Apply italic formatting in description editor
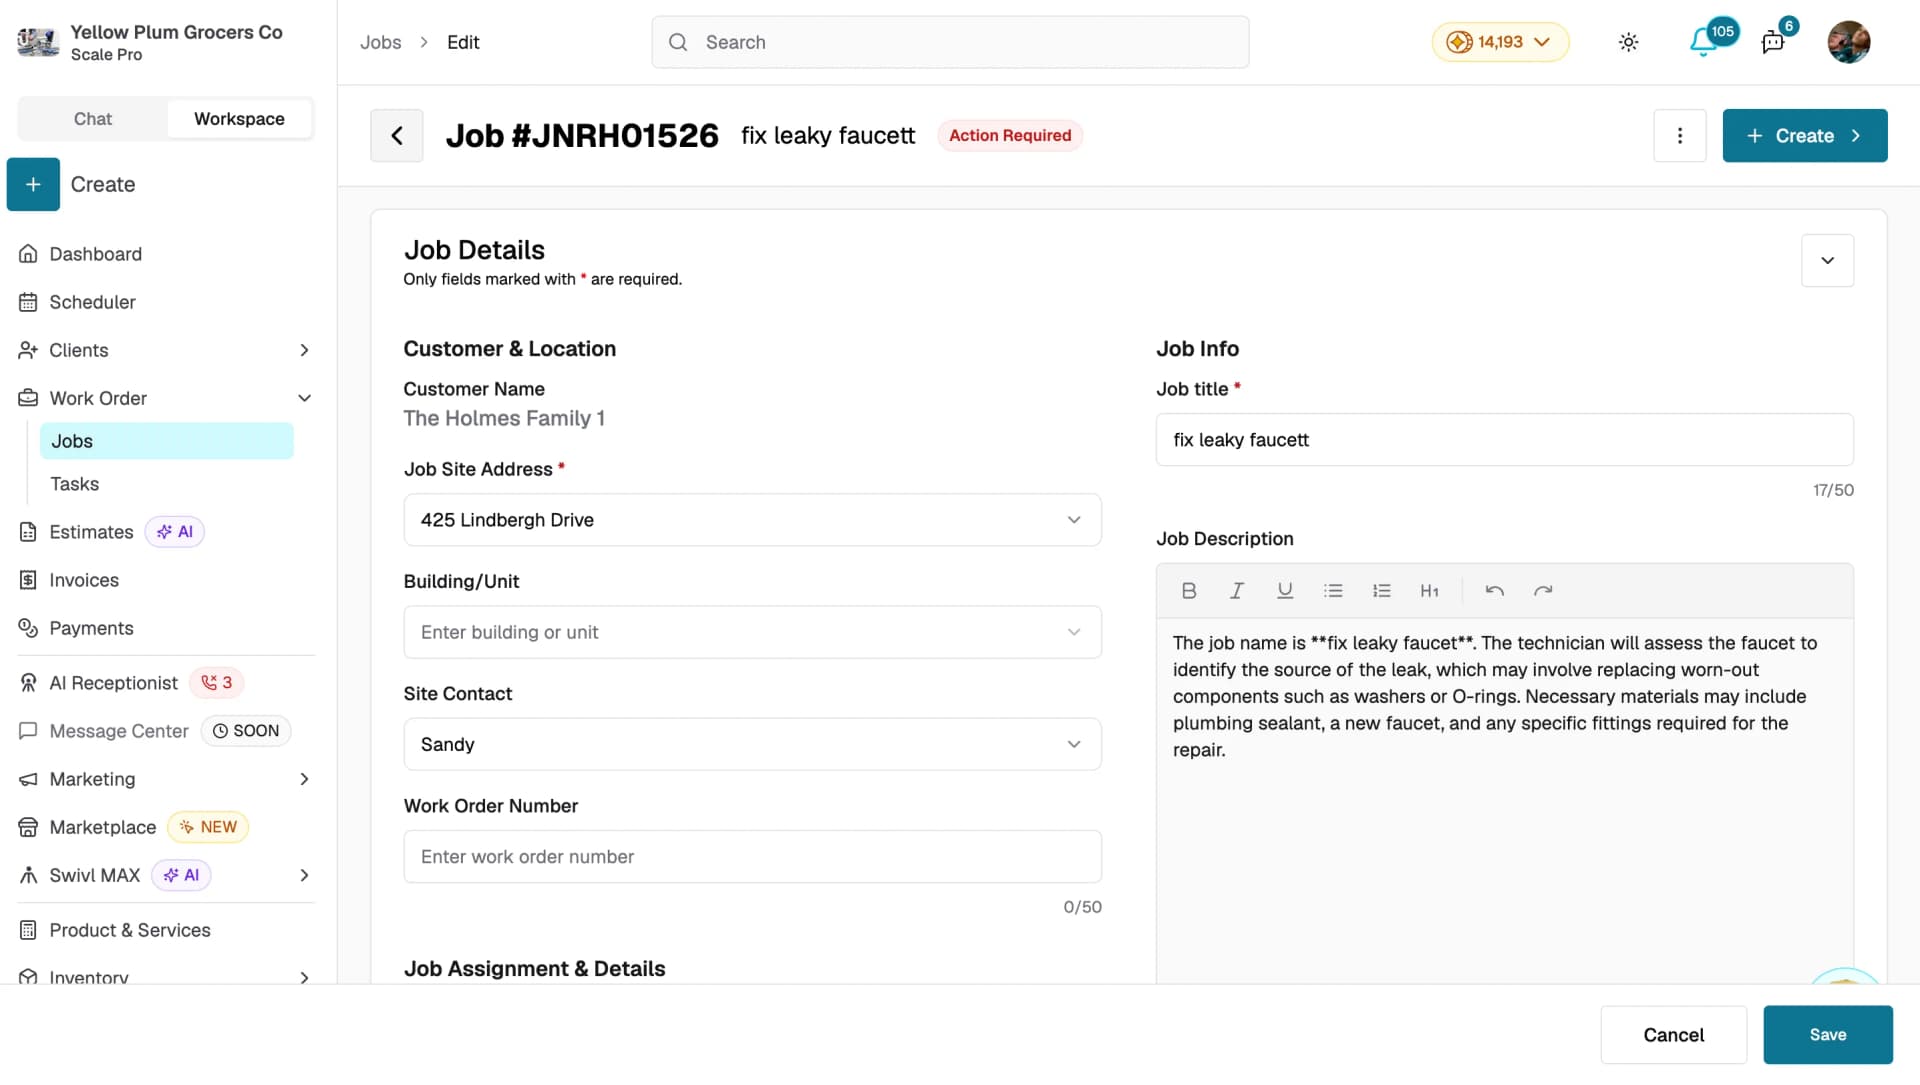 click(x=1237, y=591)
